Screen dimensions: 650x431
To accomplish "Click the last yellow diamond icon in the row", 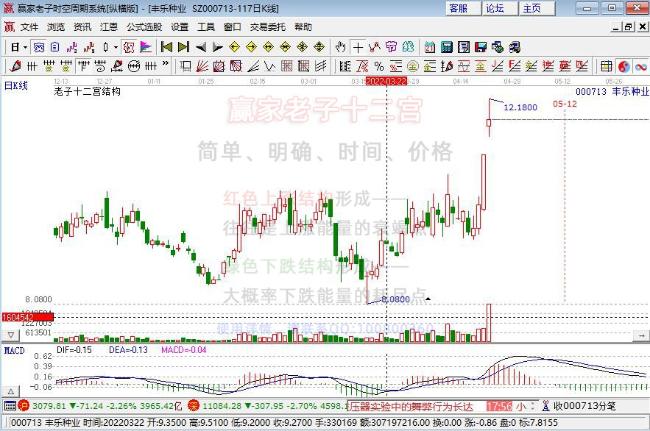I will (x=319, y=47).
